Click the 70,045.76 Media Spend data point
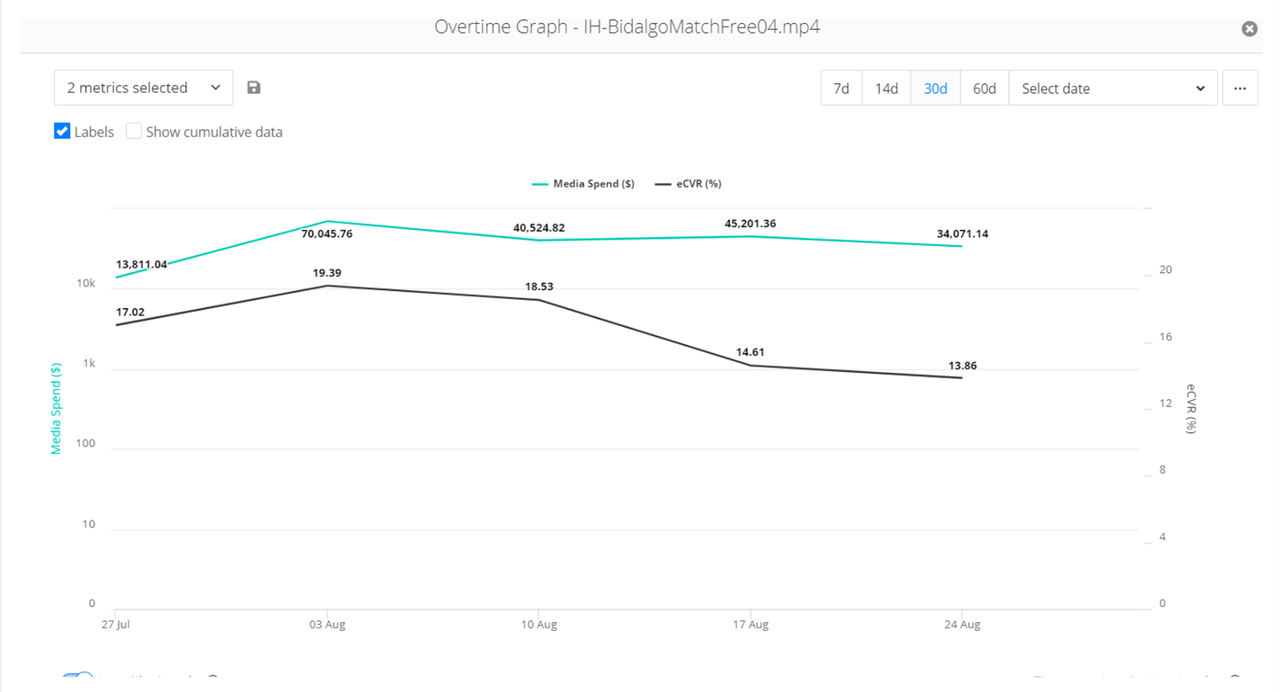The width and height of the screenshot is (1280, 692). 327,221
